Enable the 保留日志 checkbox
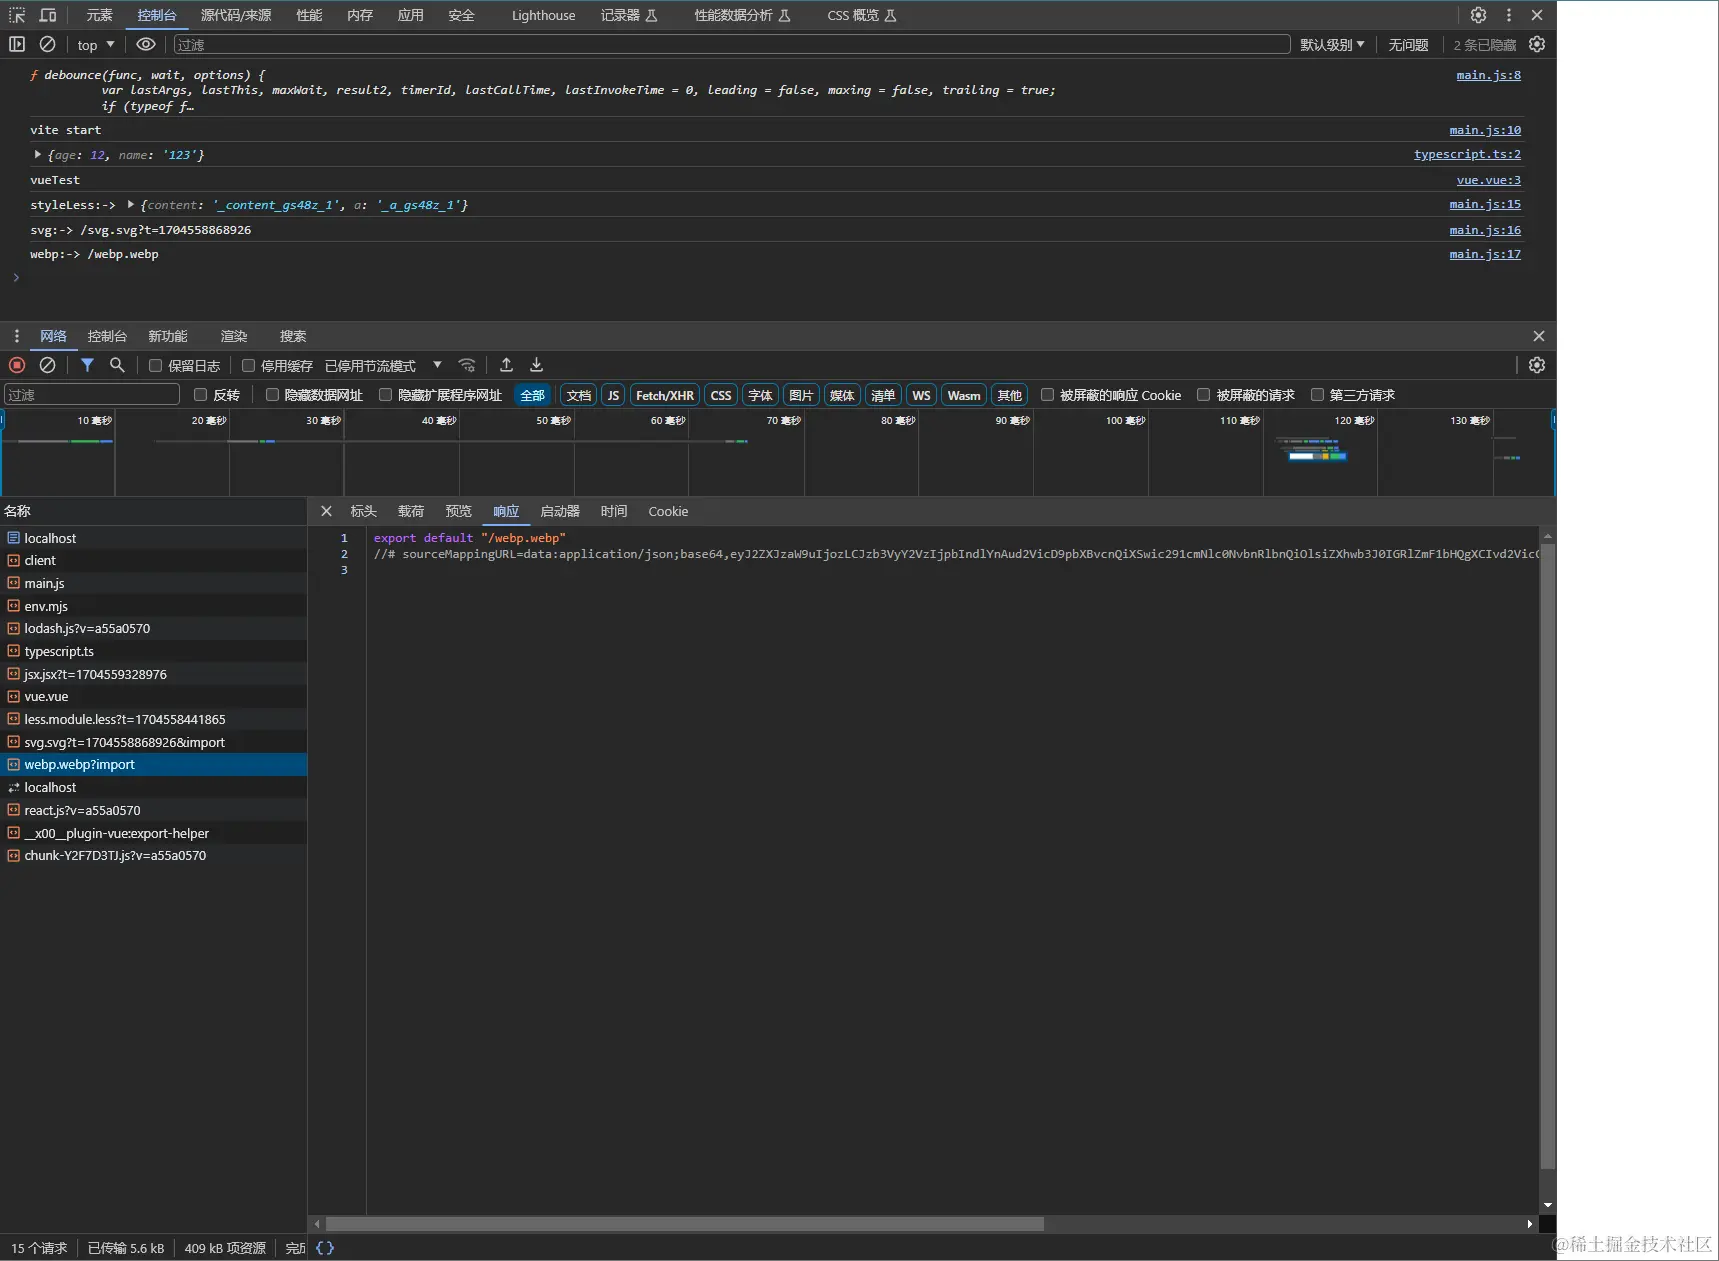This screenshot has height=1261, width=1719. pos(155,366)
